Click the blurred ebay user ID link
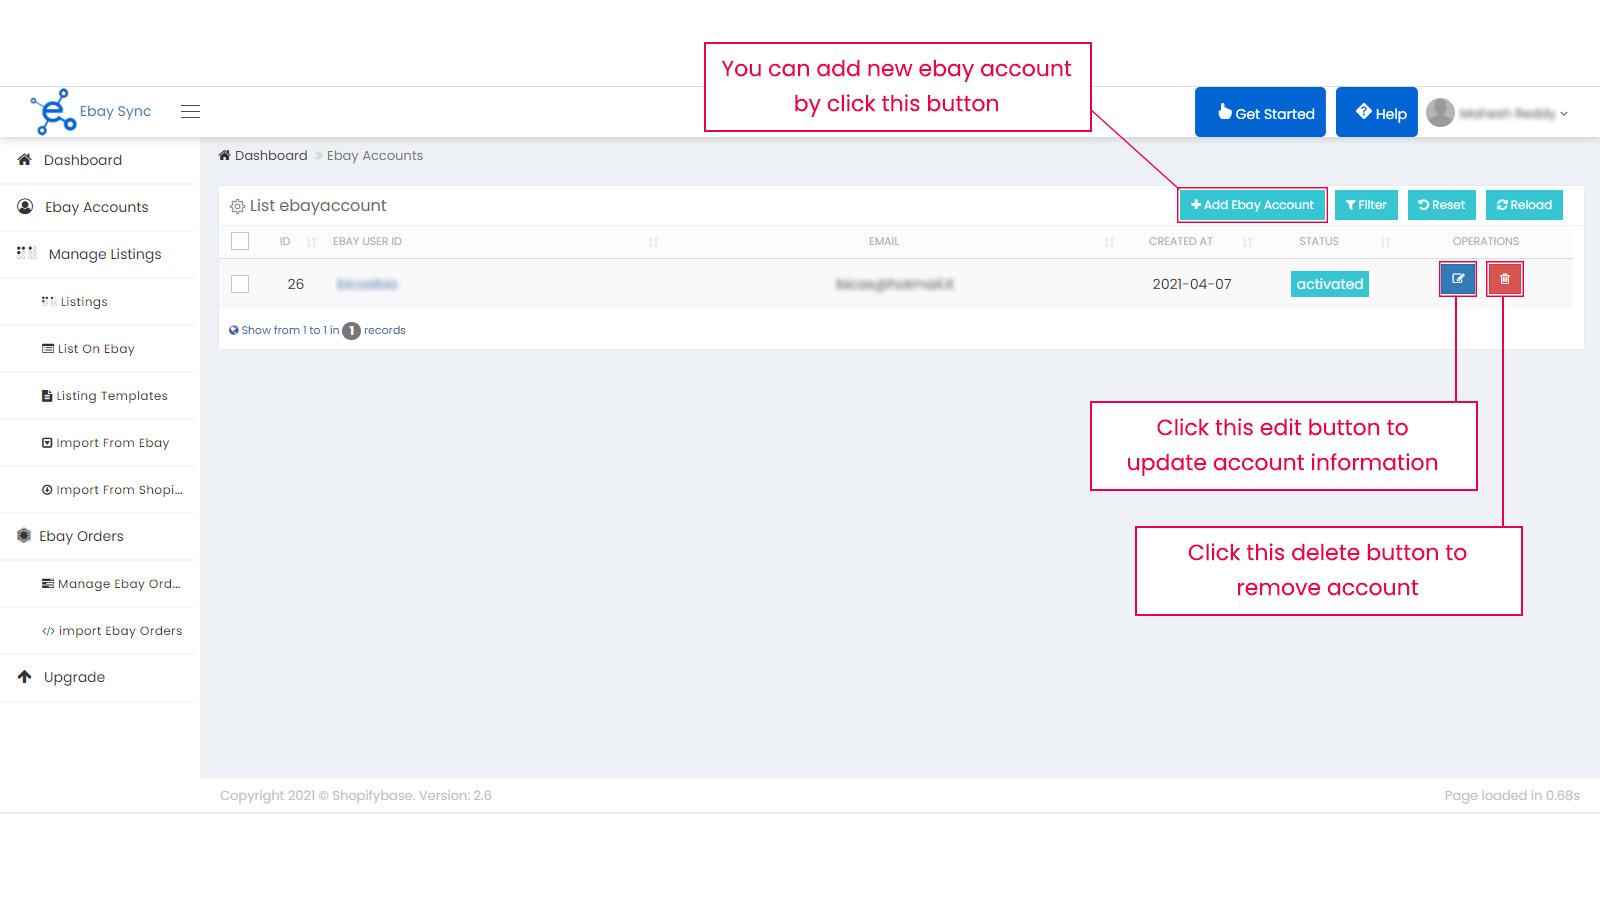 (367, 284)
